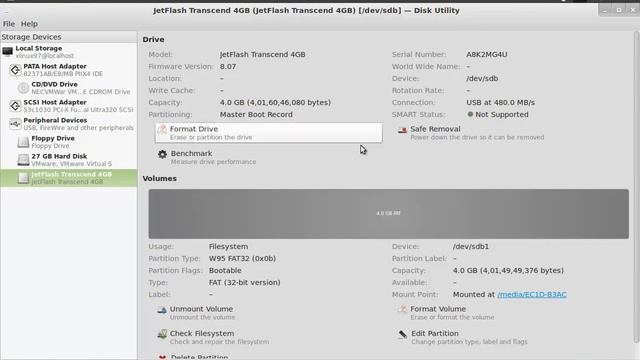The width and height of the screenshot is (640, 360).
Task: Open the Help menu
Action: pyautogui.click(x=29, y=24)
